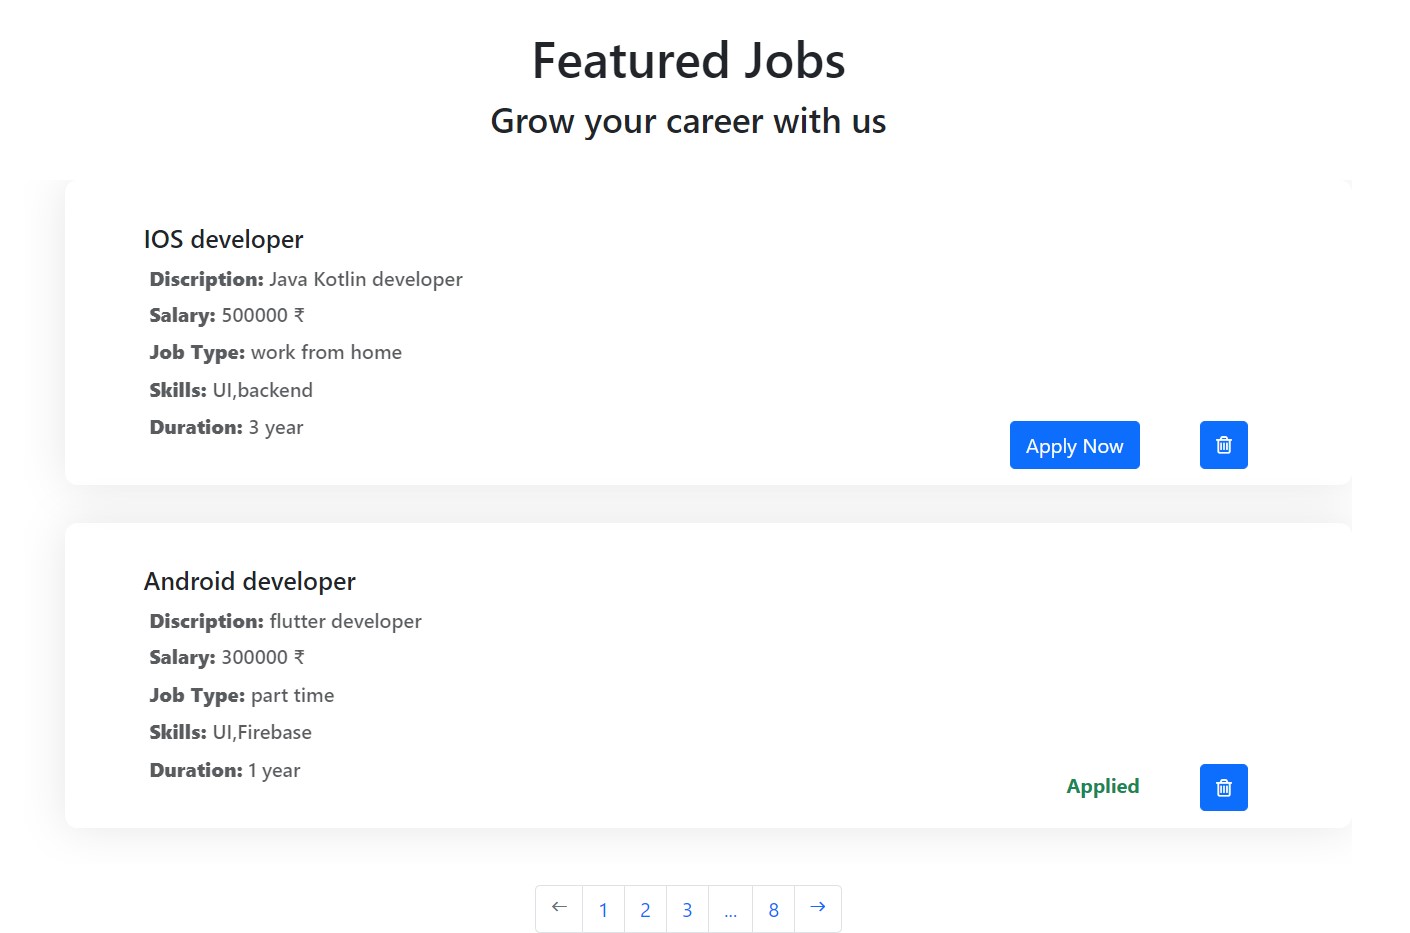
Task: Remove the Android developer job listing
Action: 1223,787
